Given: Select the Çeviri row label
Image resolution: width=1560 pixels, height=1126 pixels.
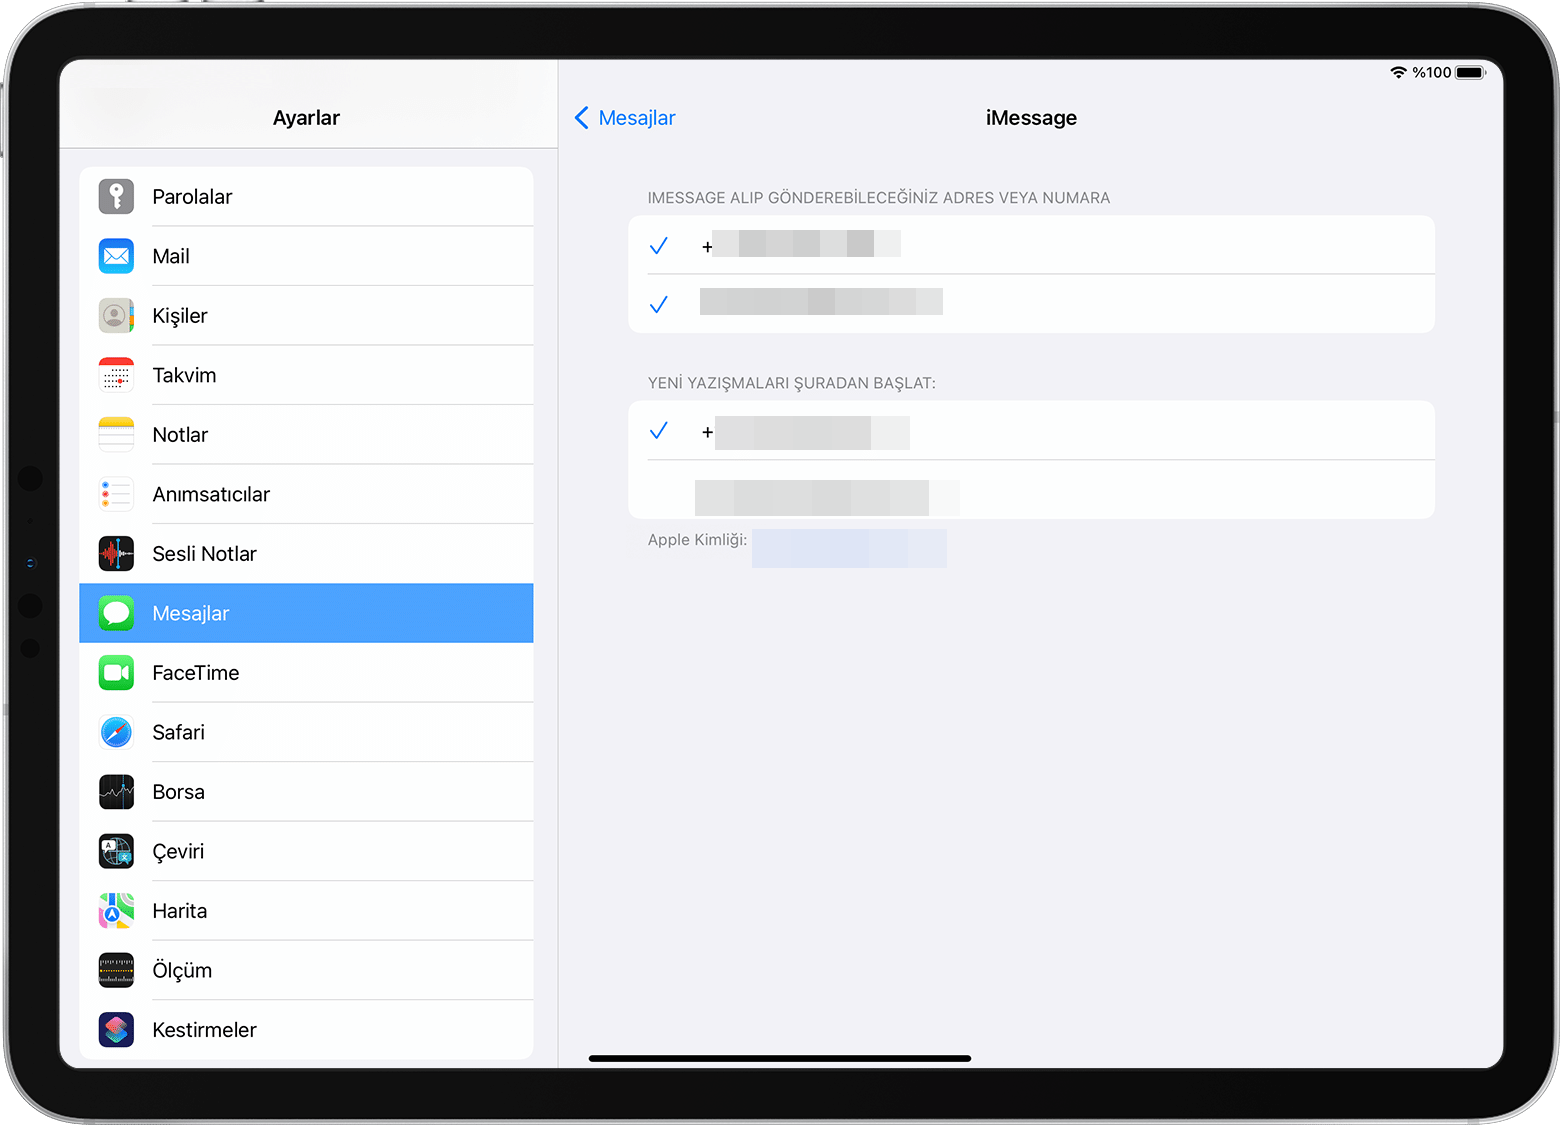Looking at the screenshot, I should tap(178, 852).
